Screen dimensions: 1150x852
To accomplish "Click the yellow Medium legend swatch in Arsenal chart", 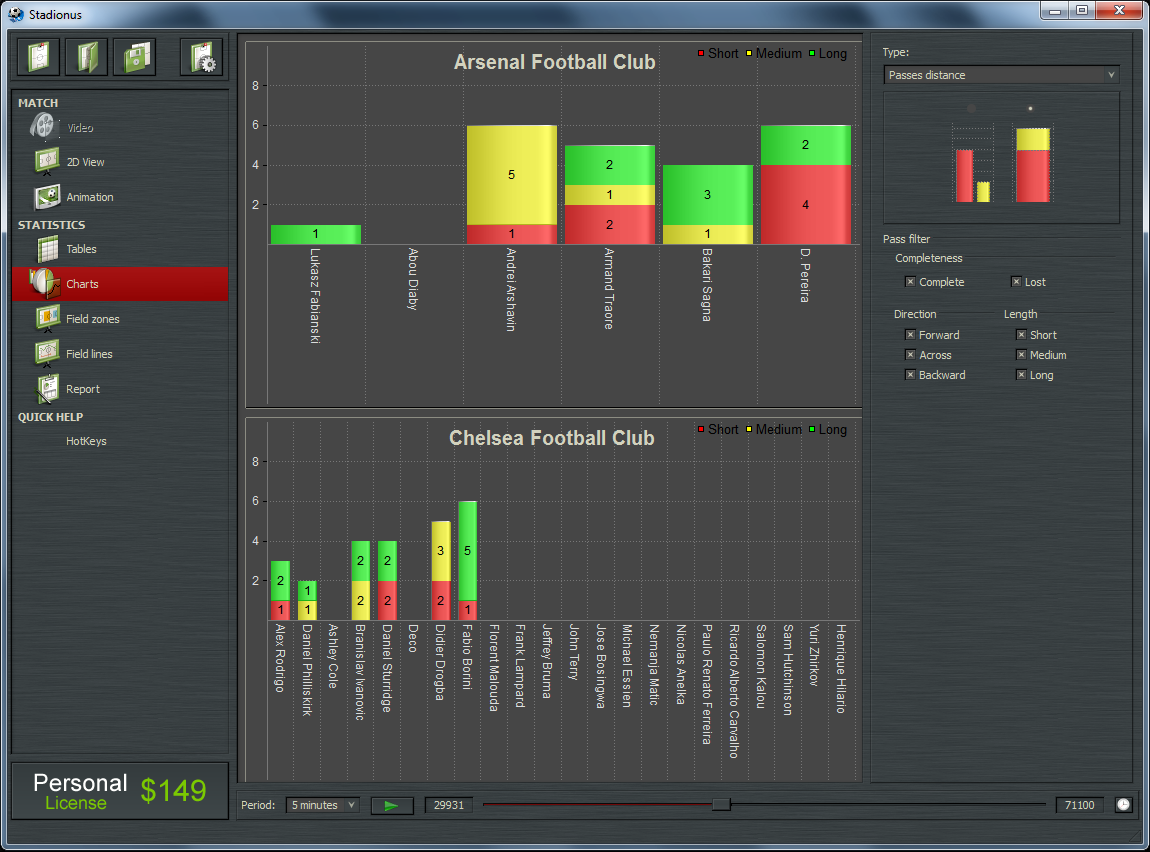I will [x=749, y=54].
